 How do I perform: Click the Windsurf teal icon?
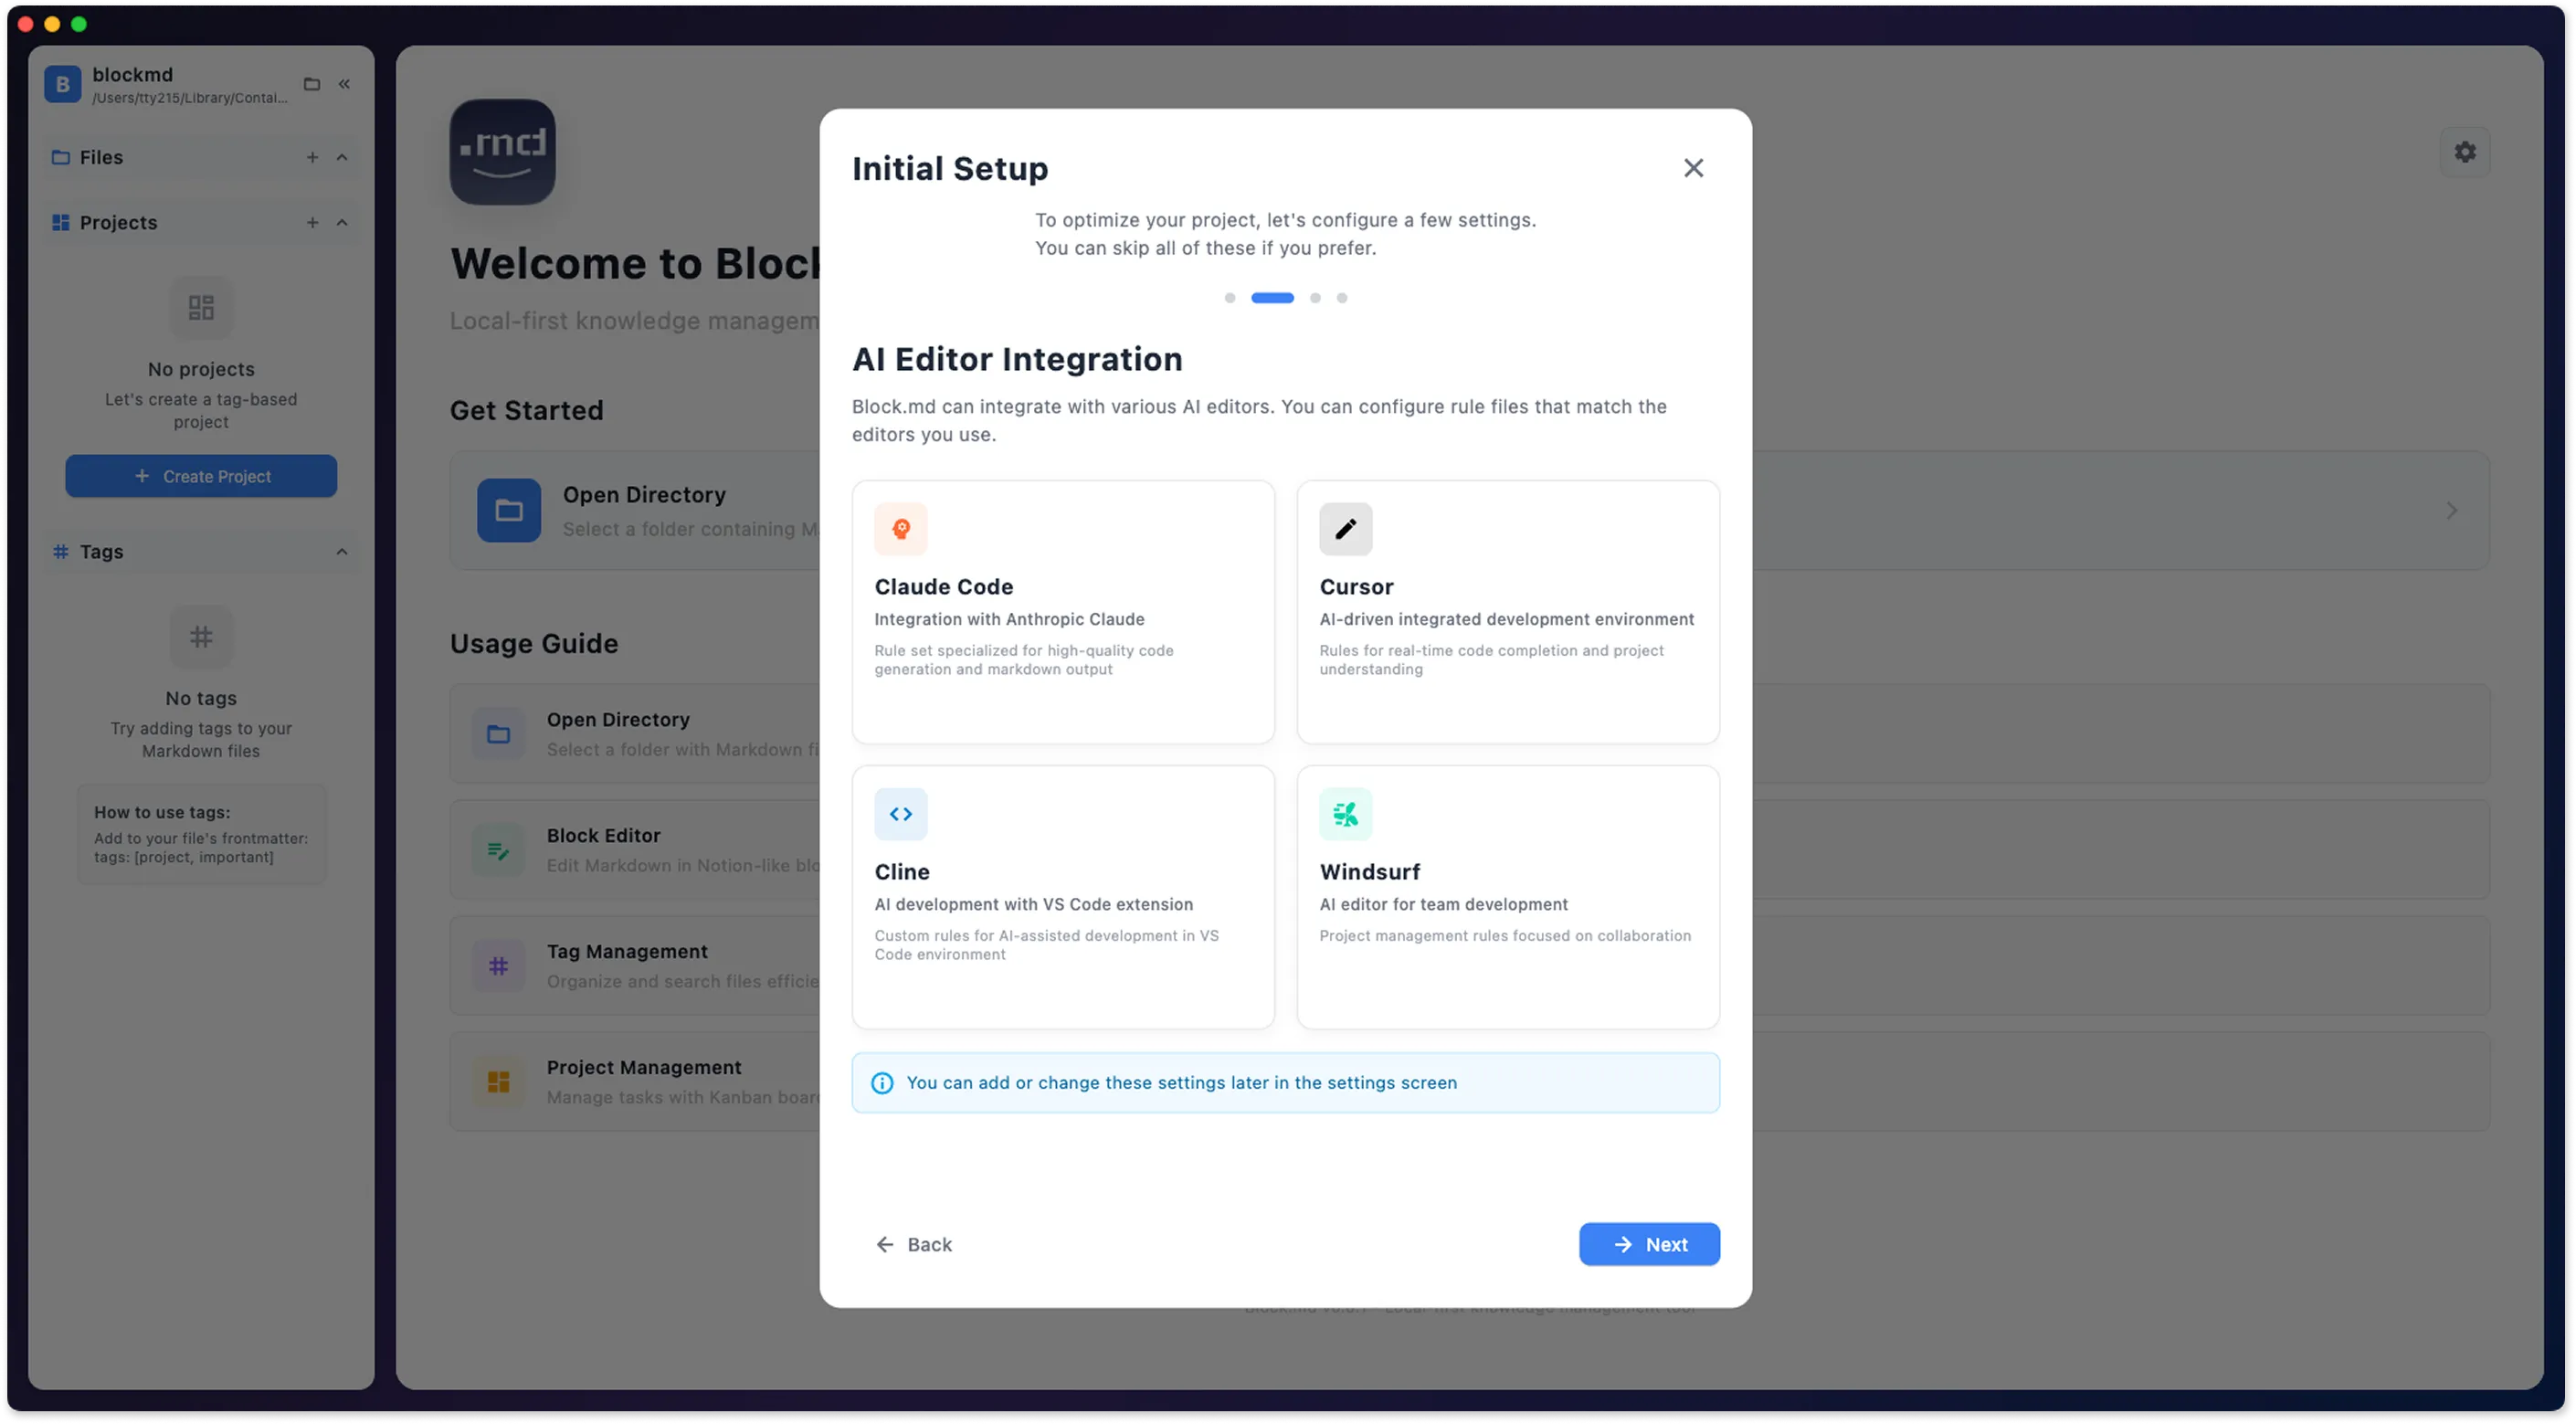1345,814
